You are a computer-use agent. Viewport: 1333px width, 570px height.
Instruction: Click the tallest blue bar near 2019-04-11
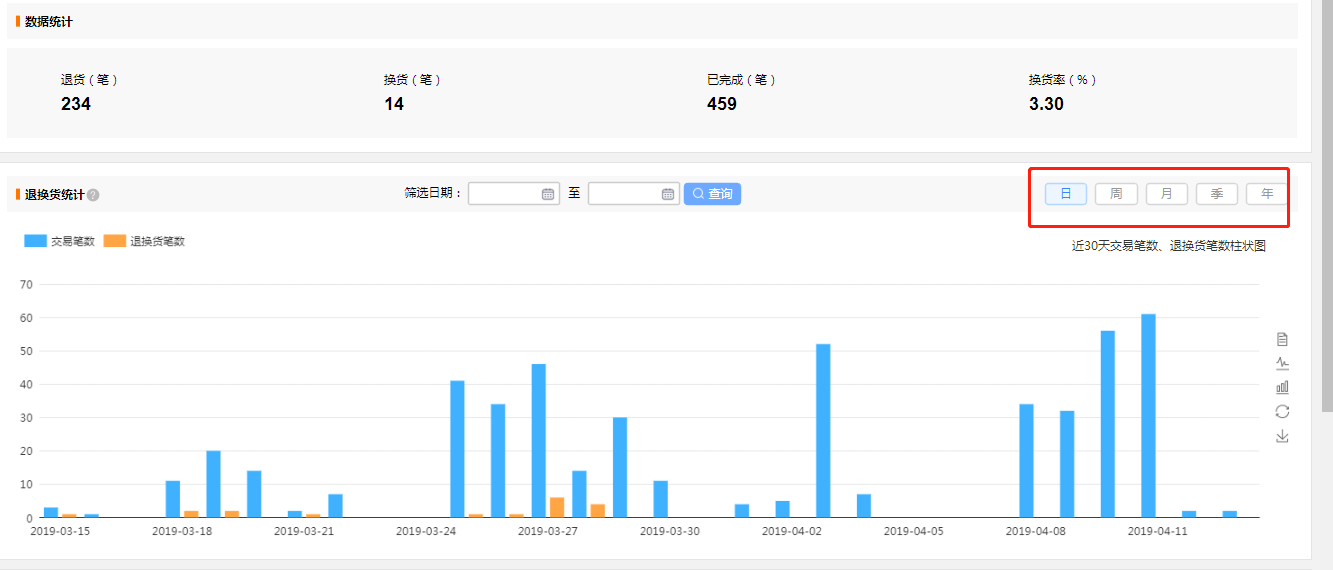pyautogui.click(x=1148, y=415)
